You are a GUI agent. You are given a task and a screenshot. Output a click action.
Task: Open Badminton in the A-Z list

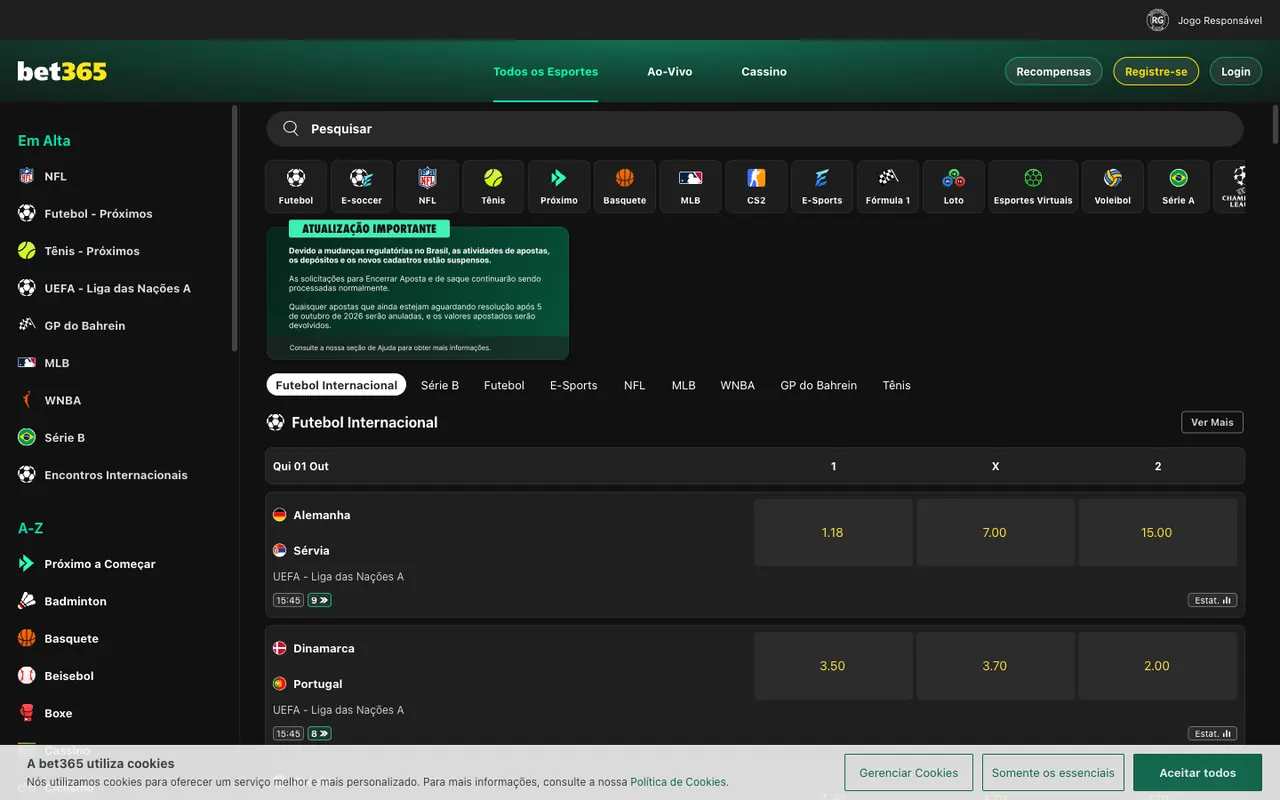pyautogui.click(x=75, y=601)
